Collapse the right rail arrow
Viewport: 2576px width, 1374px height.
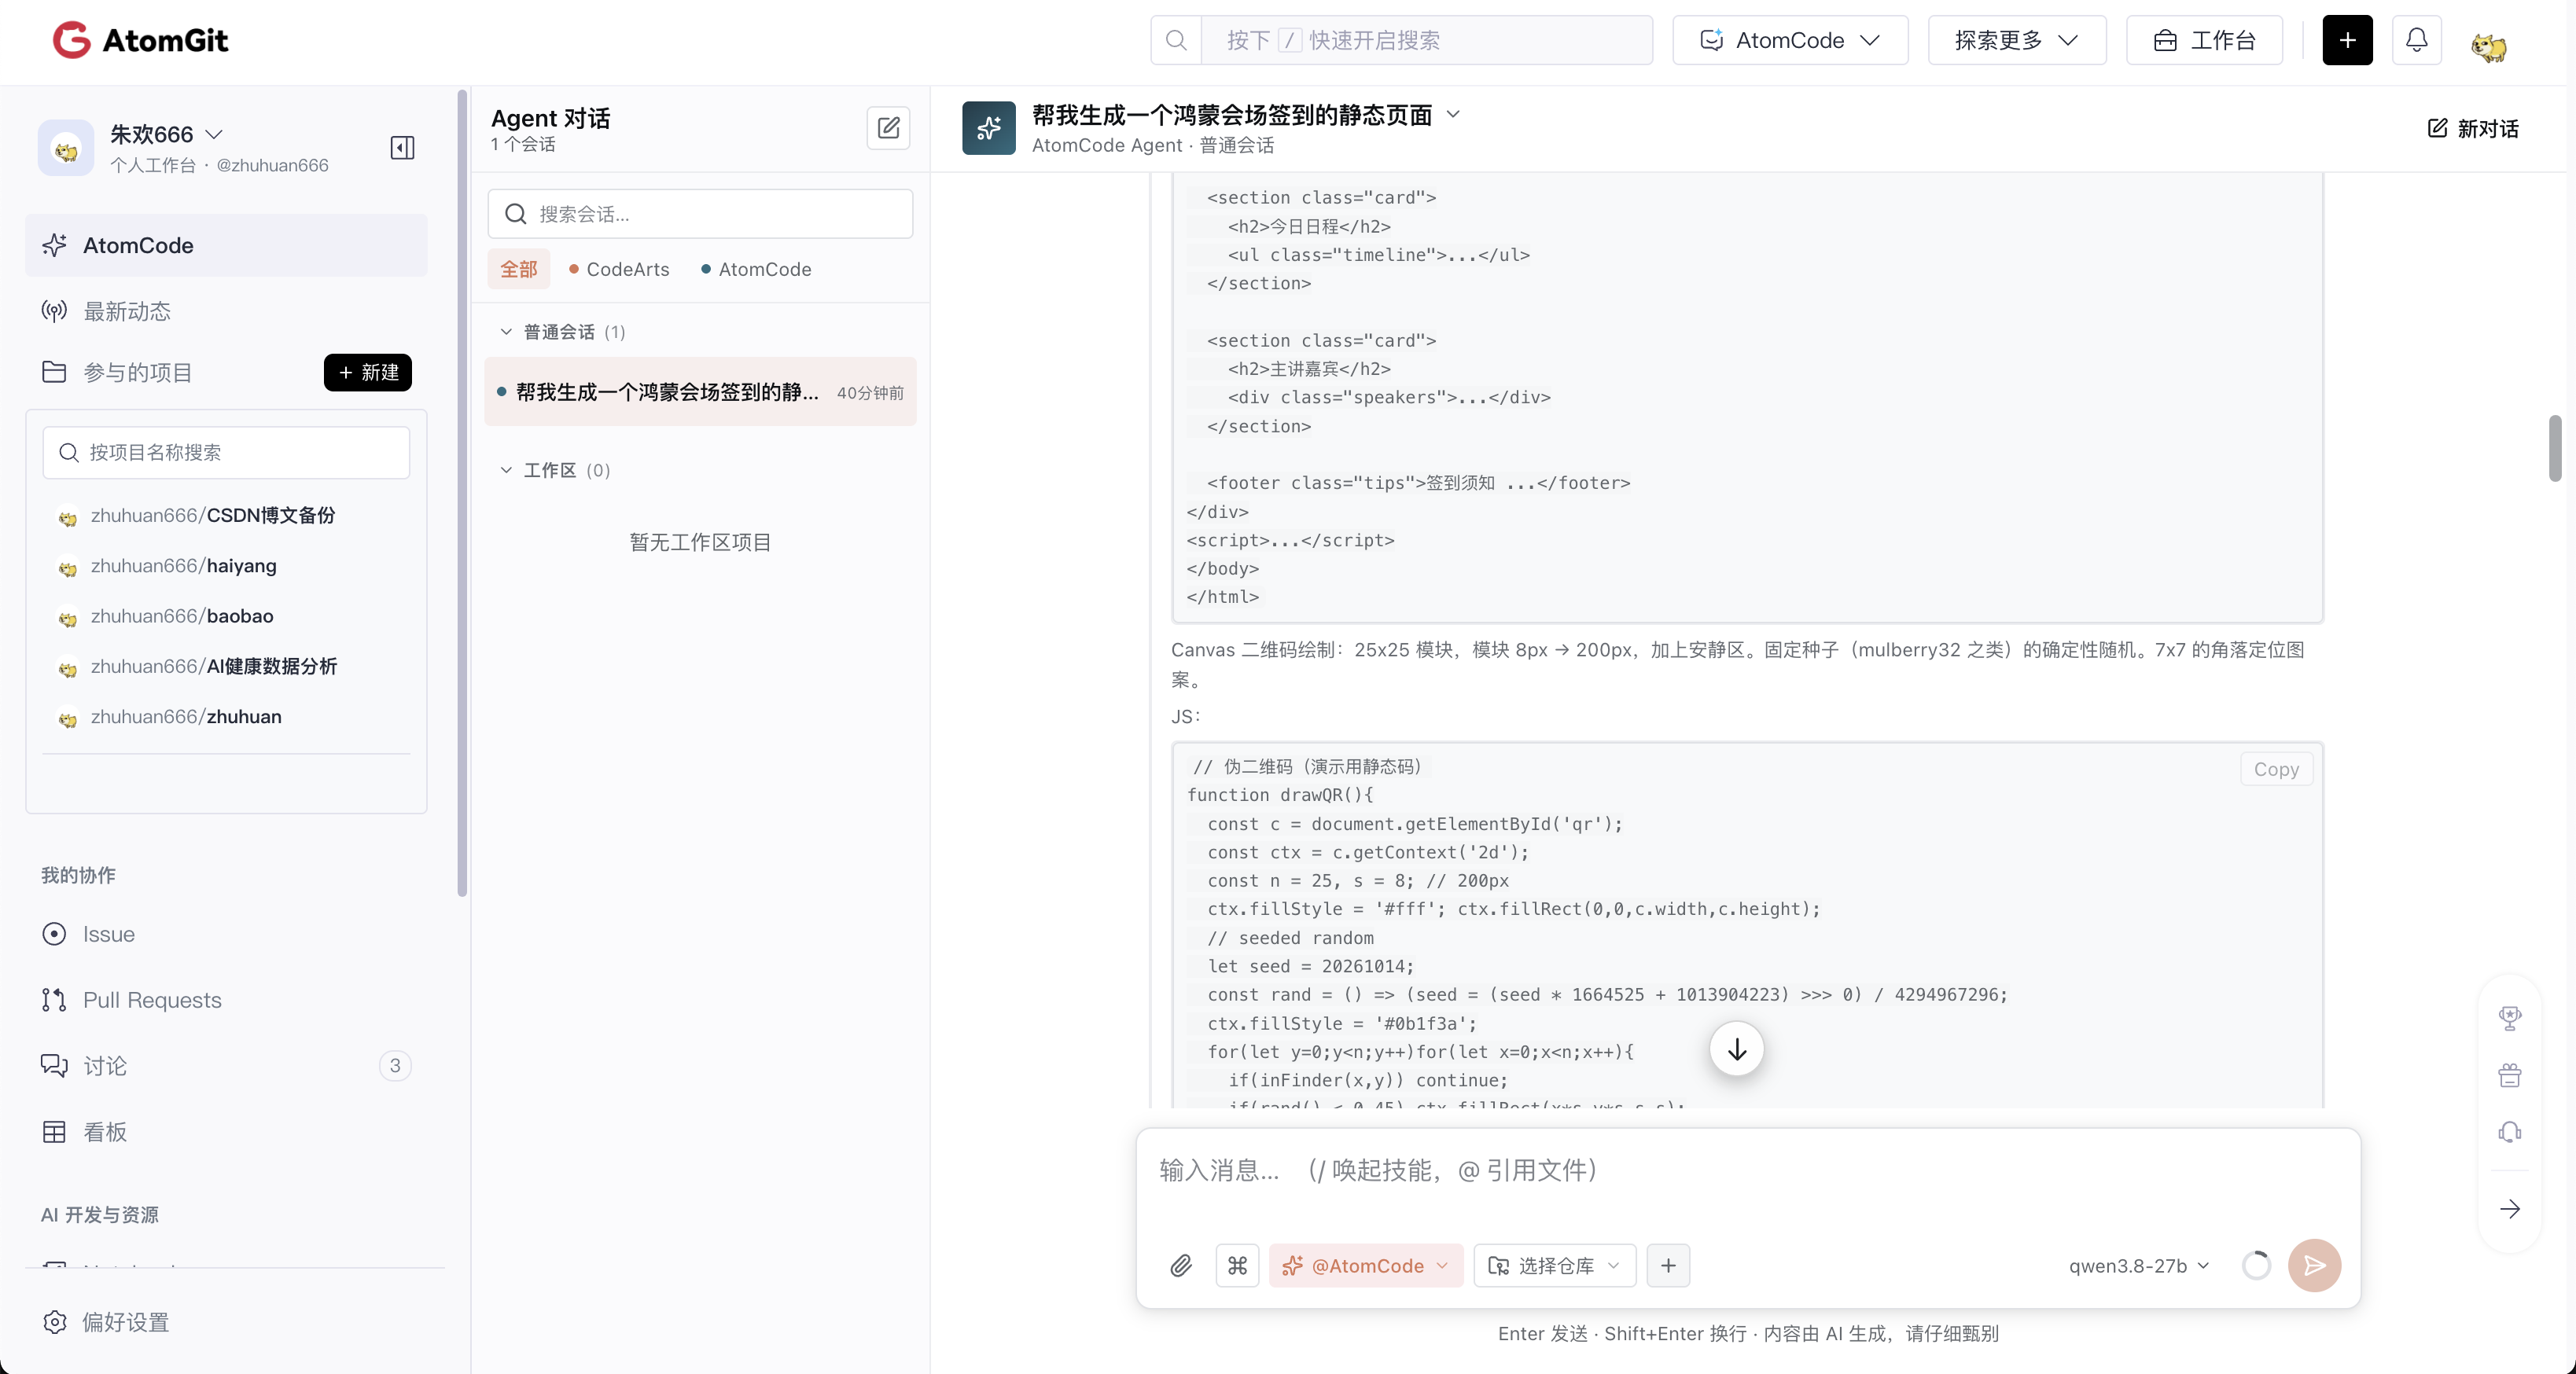pyautogui.click(x=2509, y=1209)
